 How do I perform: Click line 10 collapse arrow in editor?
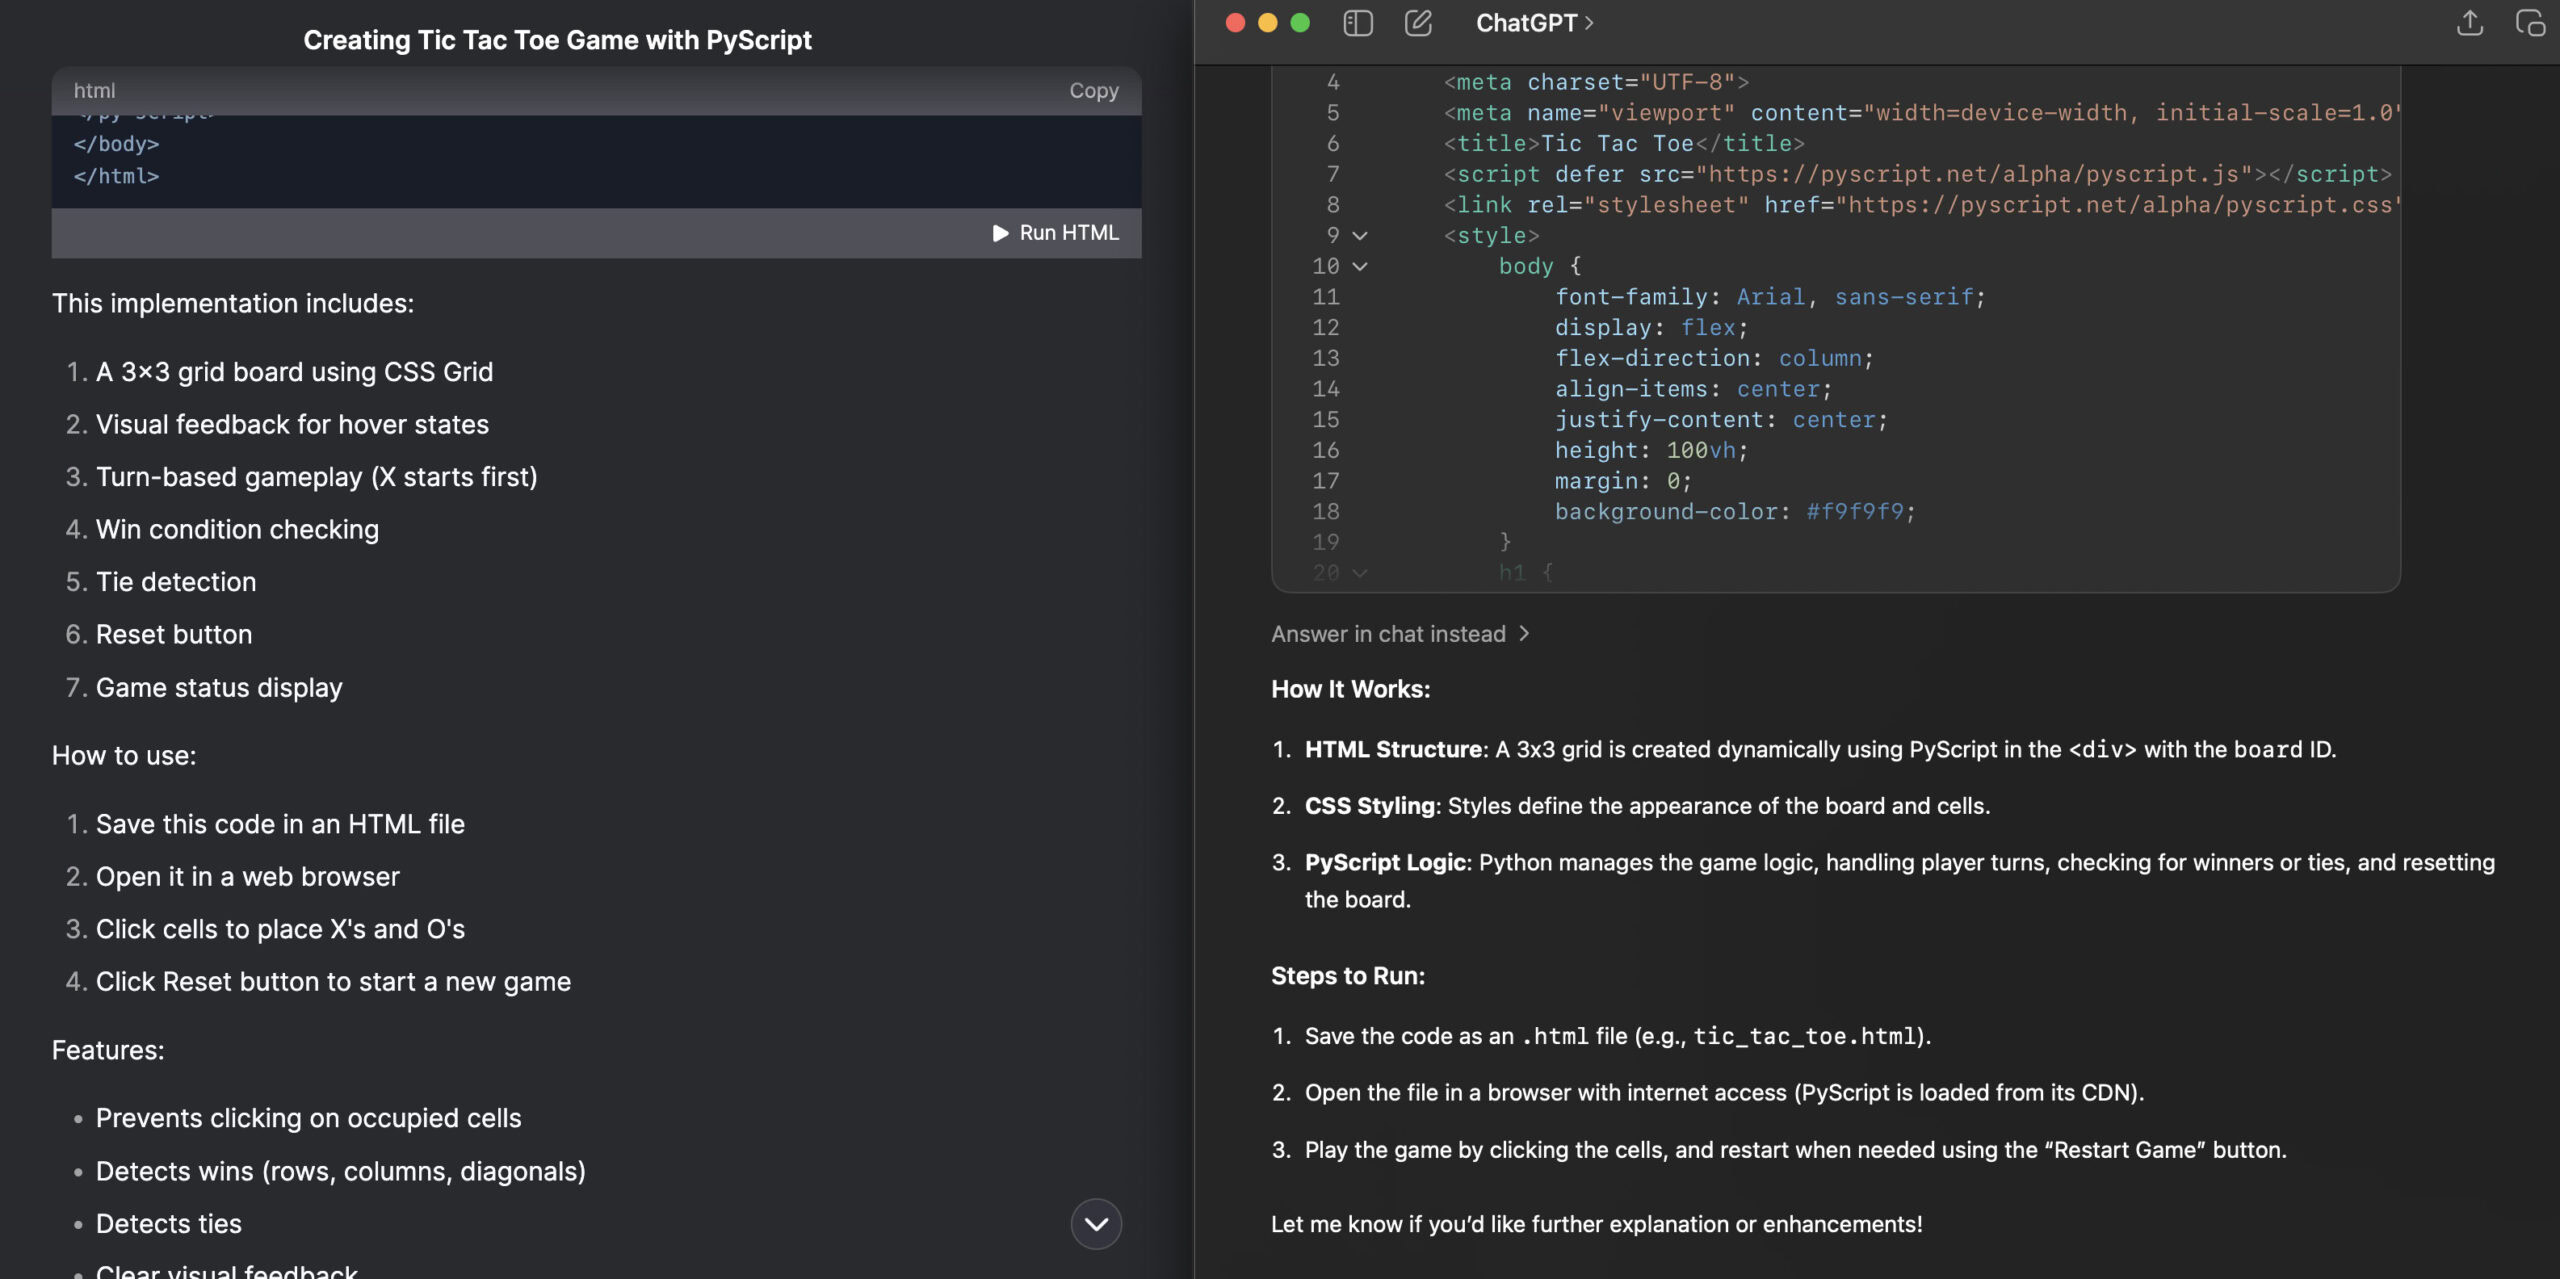(x=1362, y=266)
